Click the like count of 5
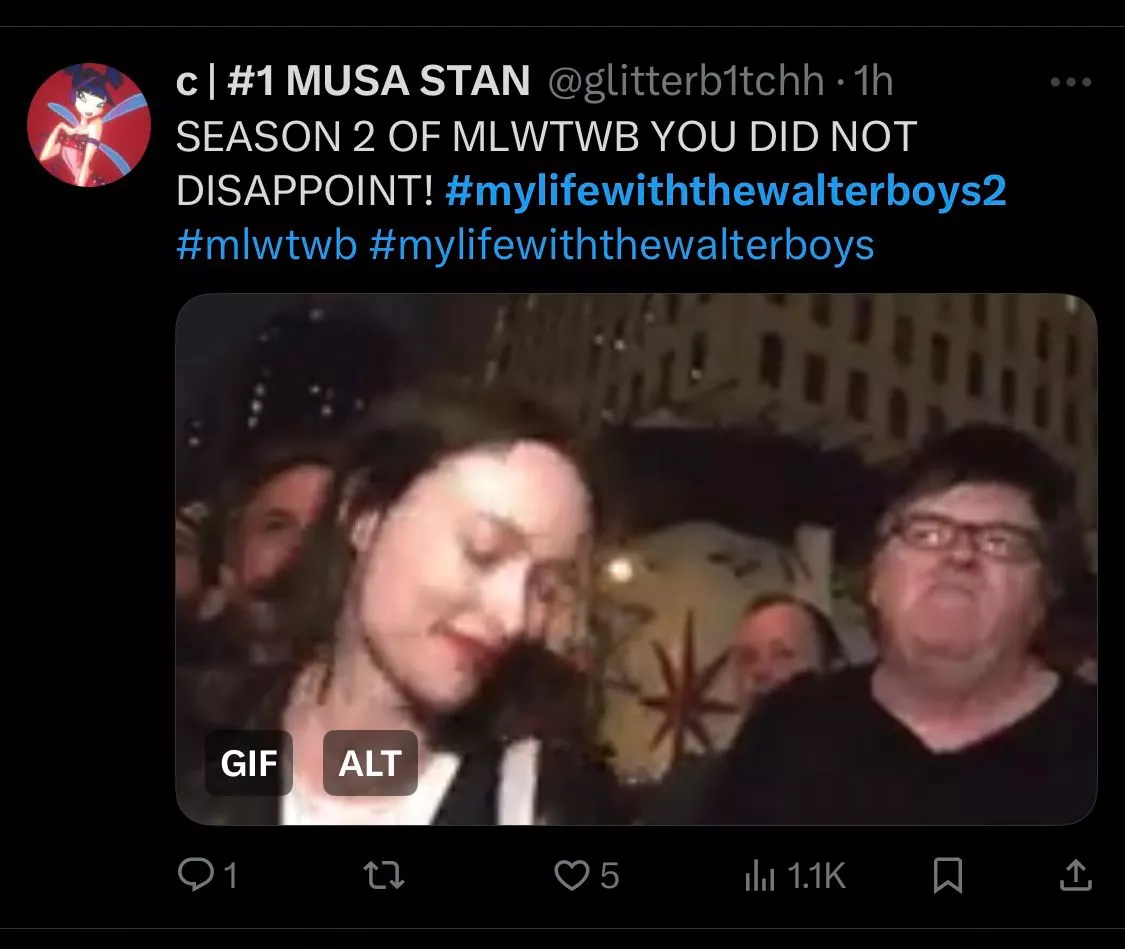Image resolution: width=1125 pixels, height=949 pixels. 609,877
